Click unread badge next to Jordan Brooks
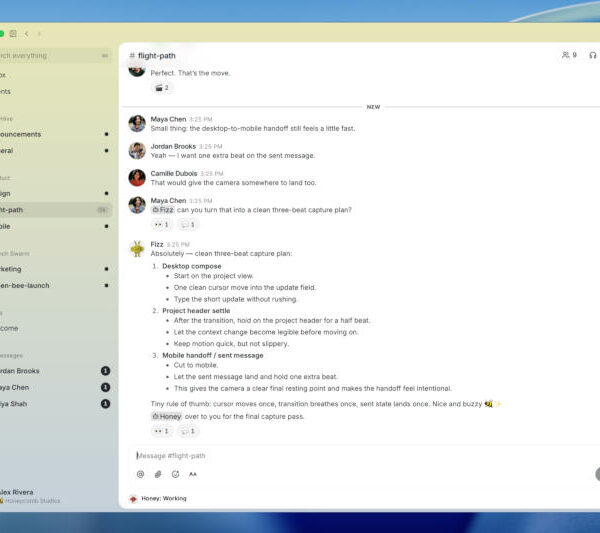 click(x=105, y=371)
